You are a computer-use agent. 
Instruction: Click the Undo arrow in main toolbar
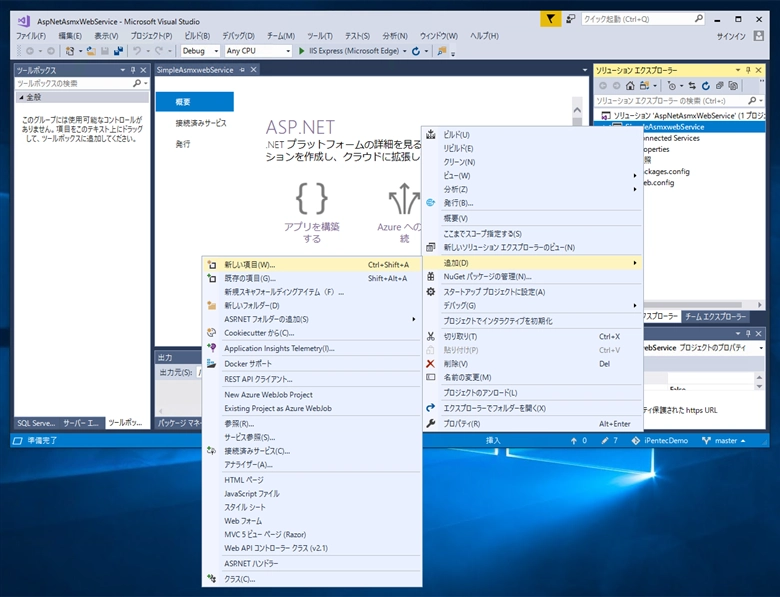[x=137, y=51]
